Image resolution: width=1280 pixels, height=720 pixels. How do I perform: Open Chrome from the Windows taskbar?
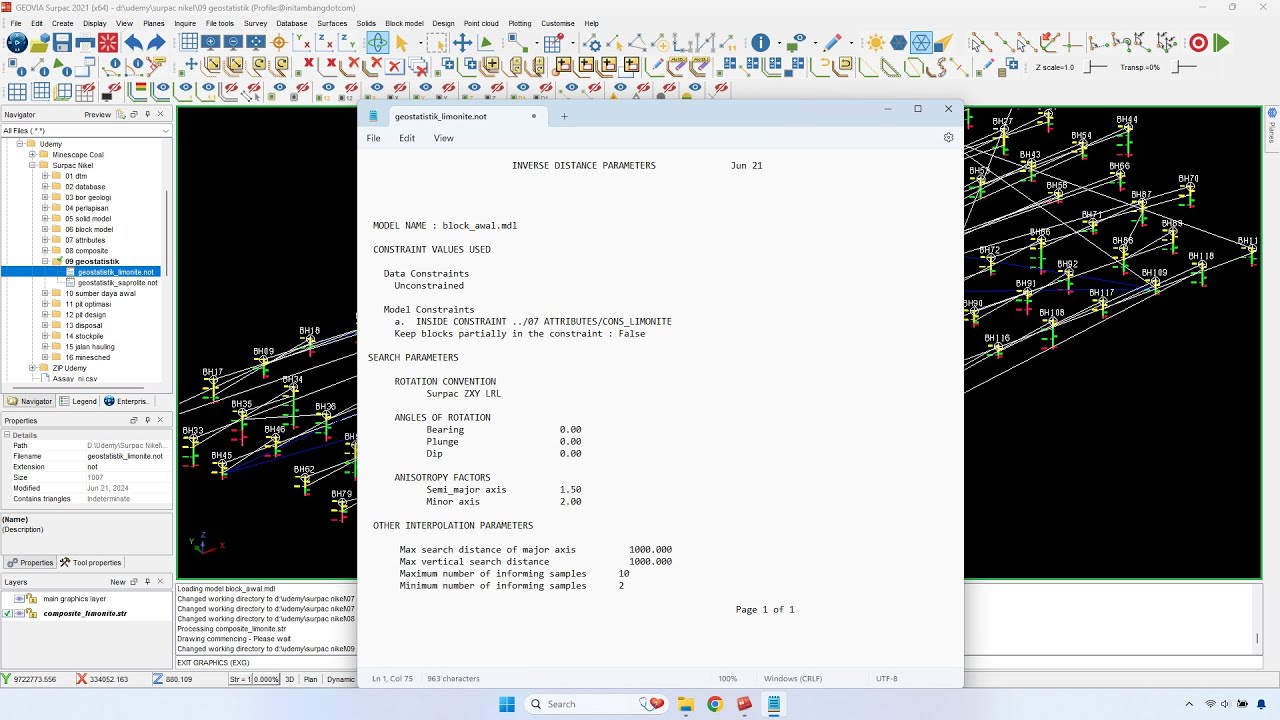pyautogui.click(x=714, y=704)
